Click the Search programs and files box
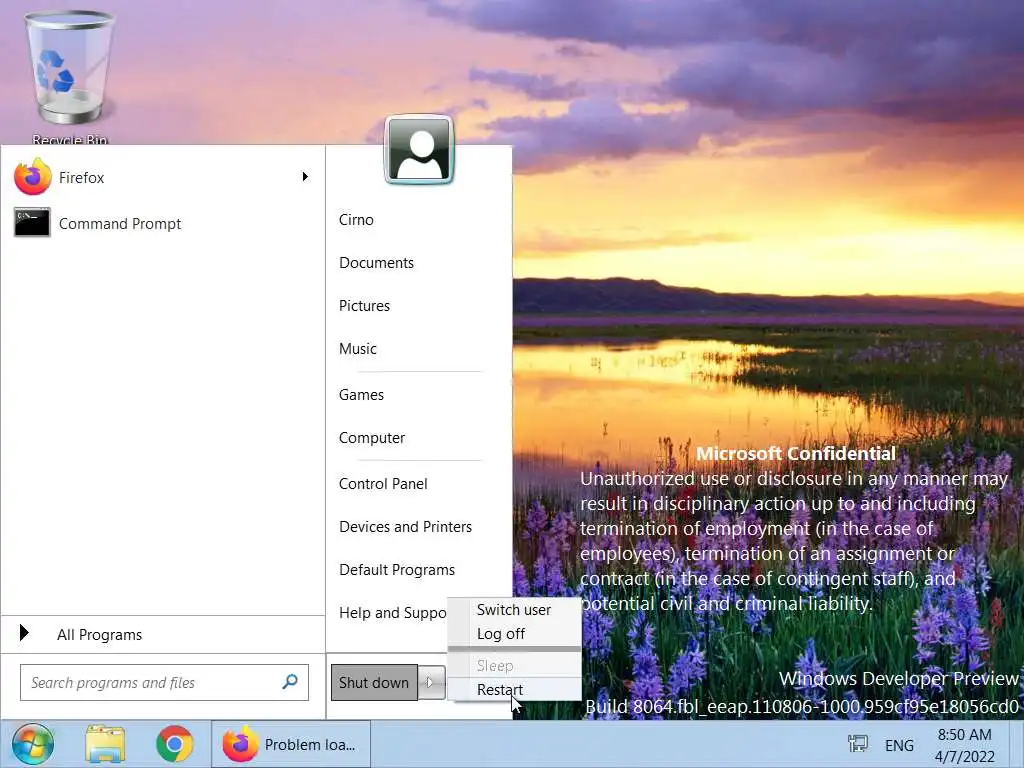Image resolution: width=1024 pixels, height=768 pixels. 164,682
